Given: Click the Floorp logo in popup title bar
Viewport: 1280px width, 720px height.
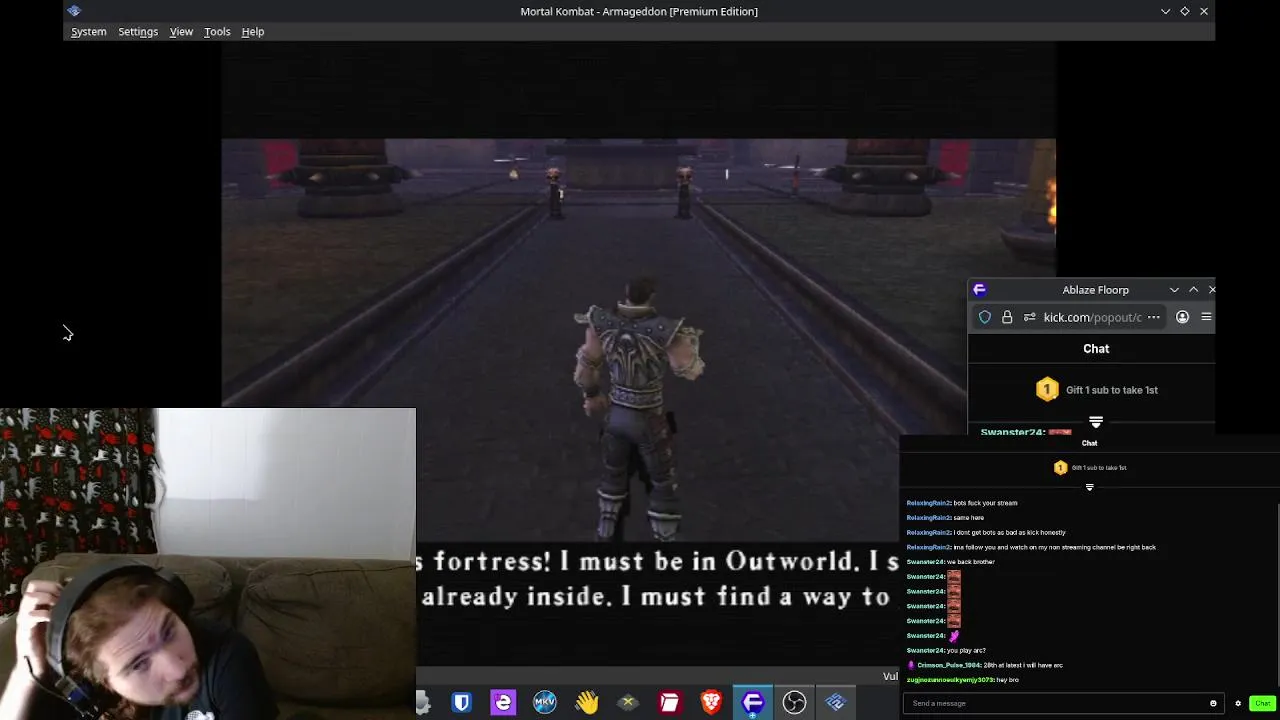Looking at the screenshot, I should point(980,290).
